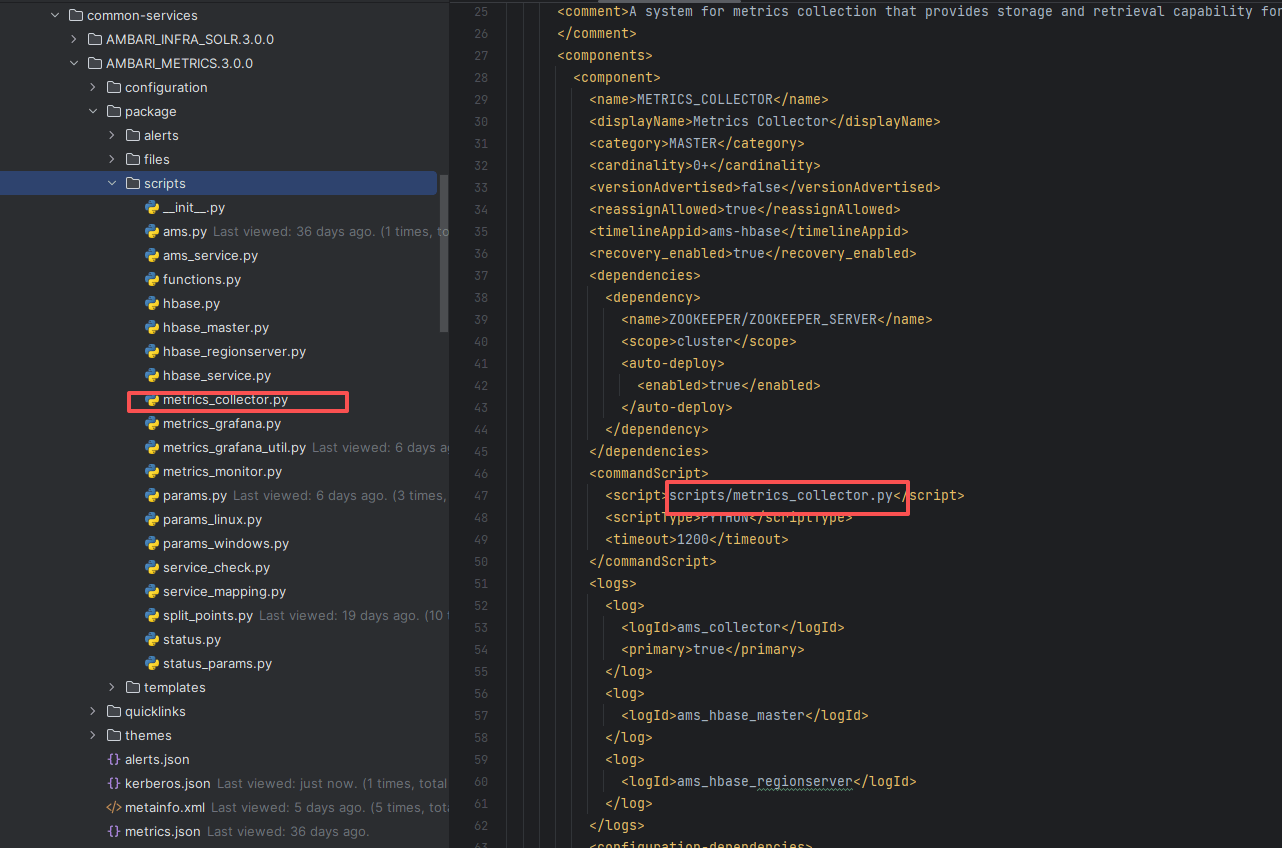1282x848 pixels.
Task: Collapse the AMBARI_METRICS.3.0.0 folder chevron
Action: pos(73,64)
